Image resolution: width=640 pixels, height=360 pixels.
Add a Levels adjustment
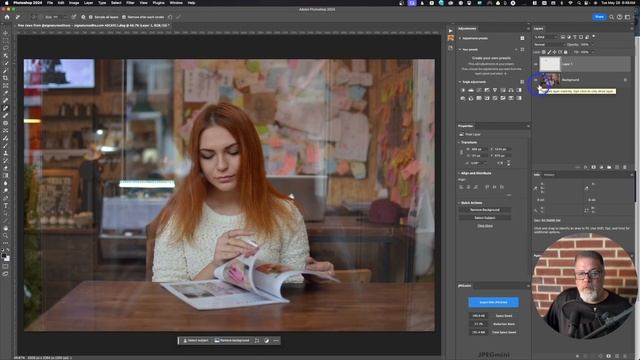[471, 90]
